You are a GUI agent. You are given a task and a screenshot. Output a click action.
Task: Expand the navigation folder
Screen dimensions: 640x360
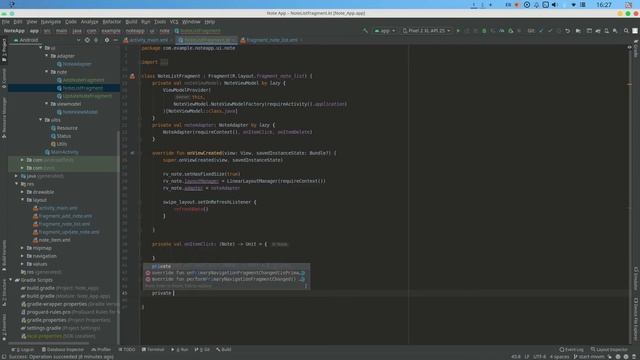click(x=22, y=256)
